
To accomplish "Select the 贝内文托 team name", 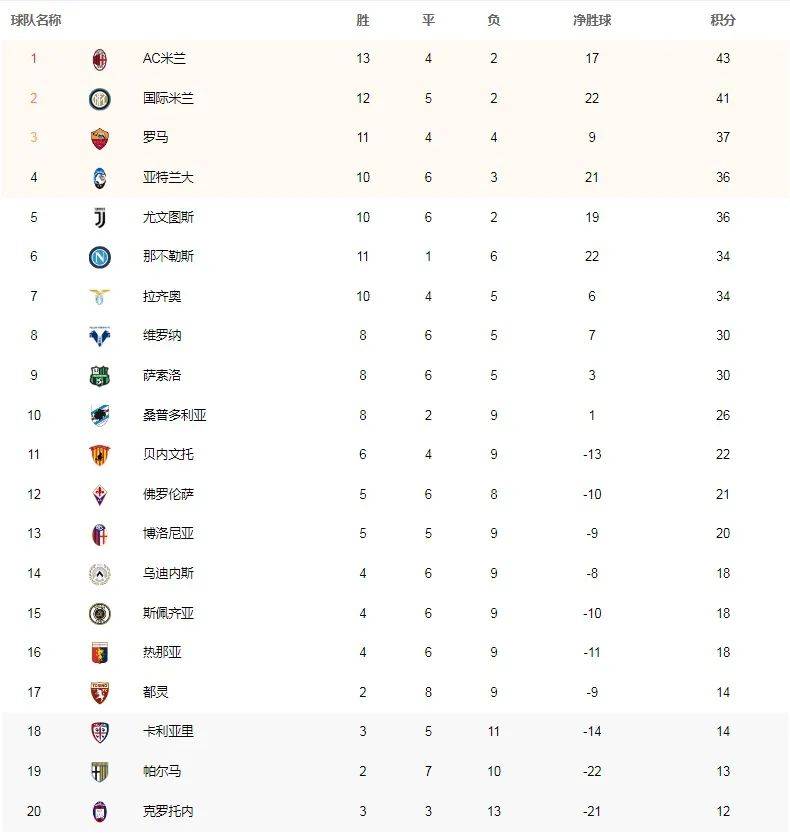I will coord(168,454).
